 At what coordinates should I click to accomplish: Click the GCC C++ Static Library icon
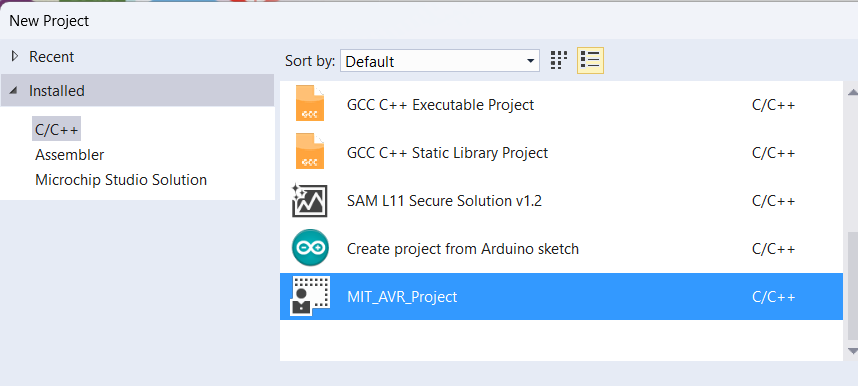(x=310, y=151)
